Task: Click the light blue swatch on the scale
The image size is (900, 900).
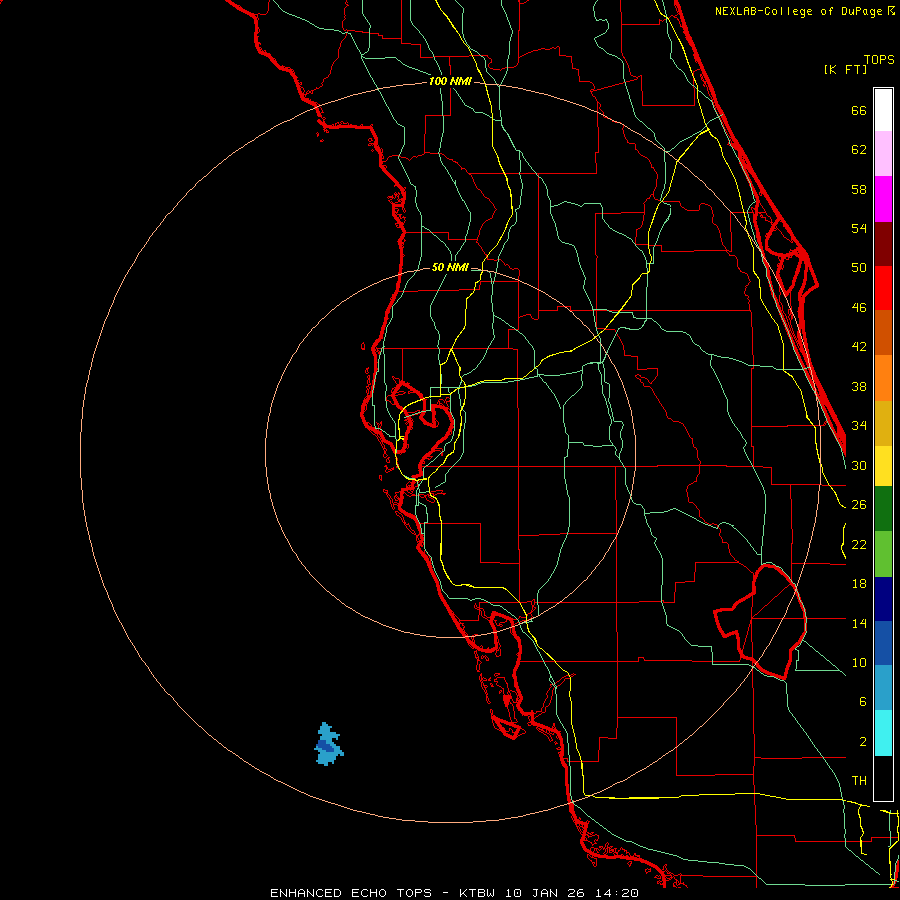Action: coord(883,688)
